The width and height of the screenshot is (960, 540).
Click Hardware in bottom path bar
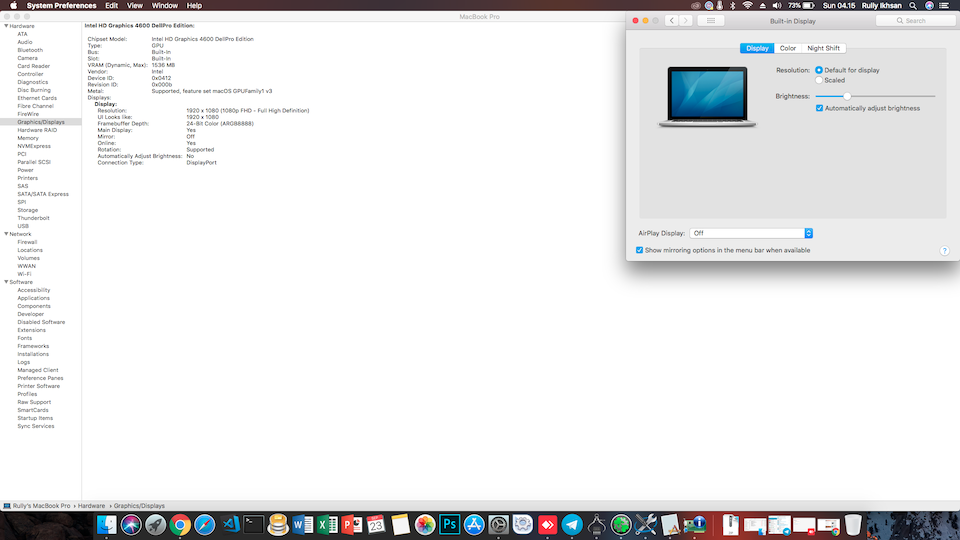coord(91,506)
